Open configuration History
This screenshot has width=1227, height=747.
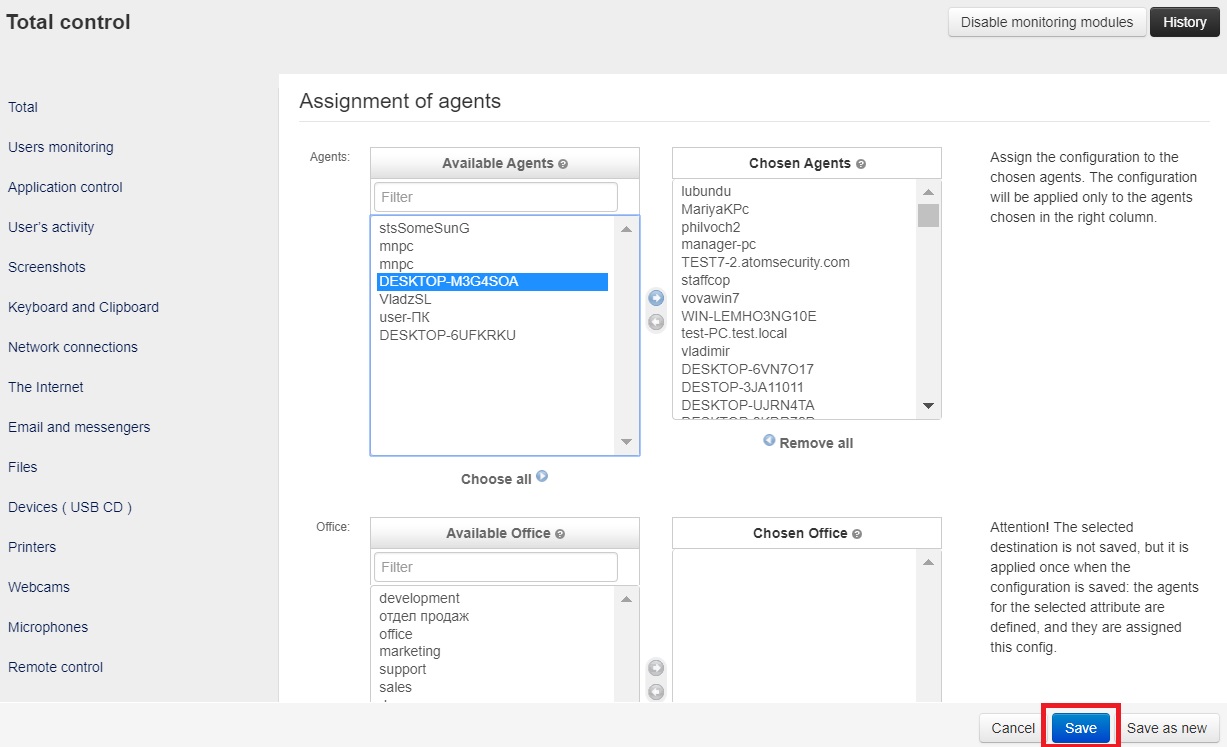point(1184,22)
